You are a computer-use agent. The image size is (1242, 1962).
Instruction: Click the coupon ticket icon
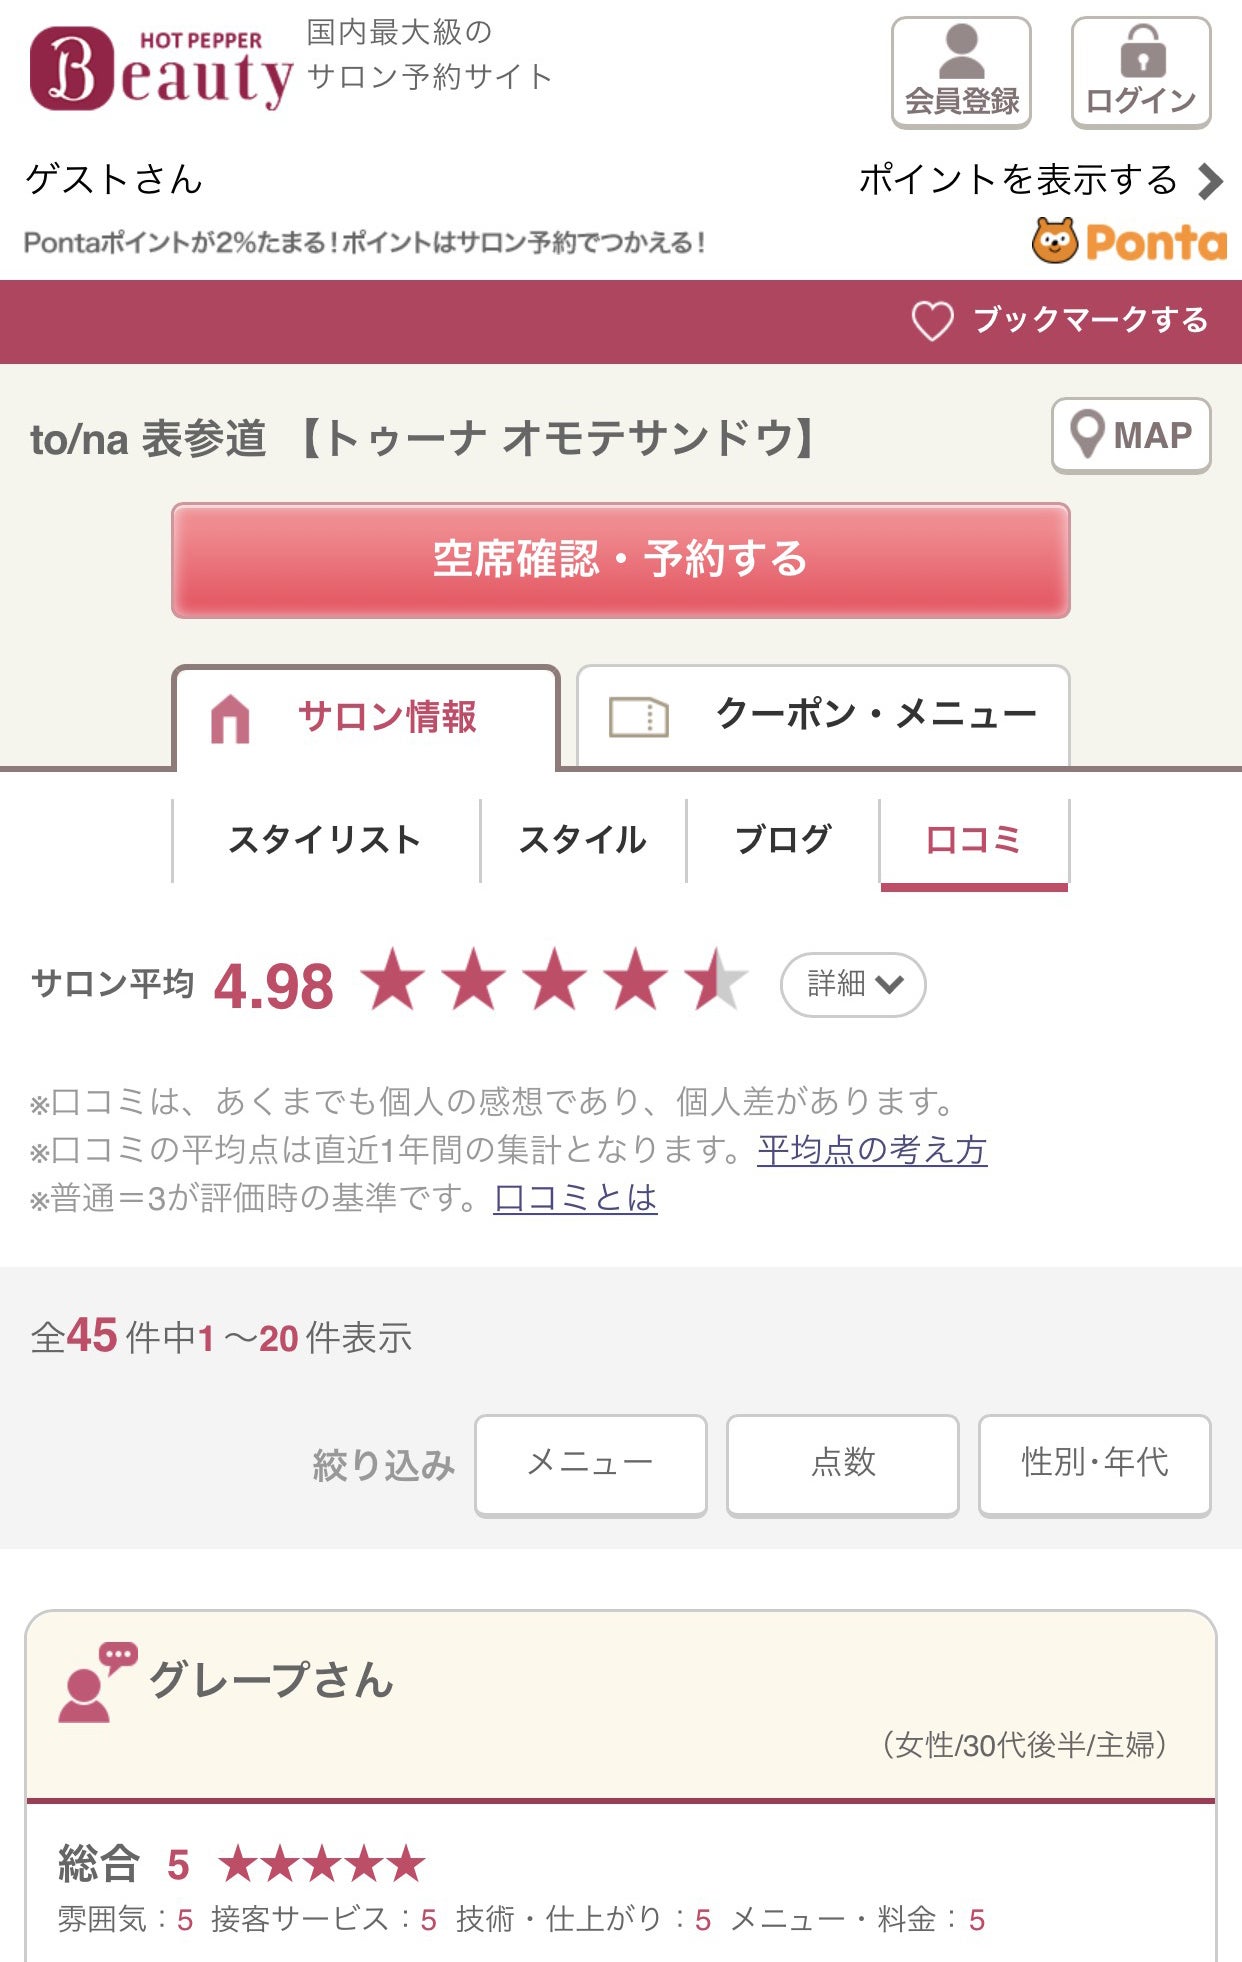[x=638, y=716]
